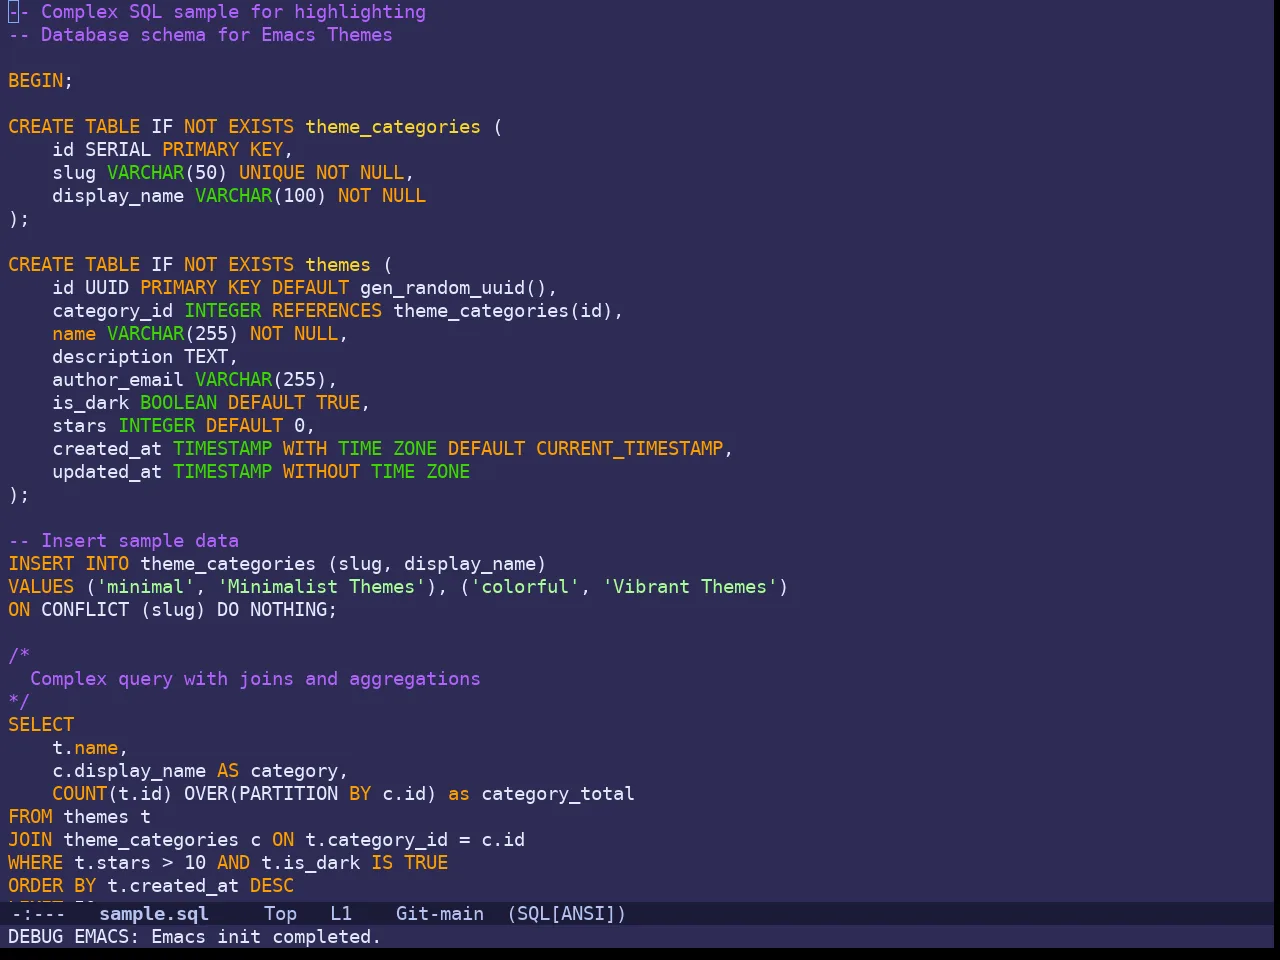Click the Top position indicator in mode line

pos(280,913)
